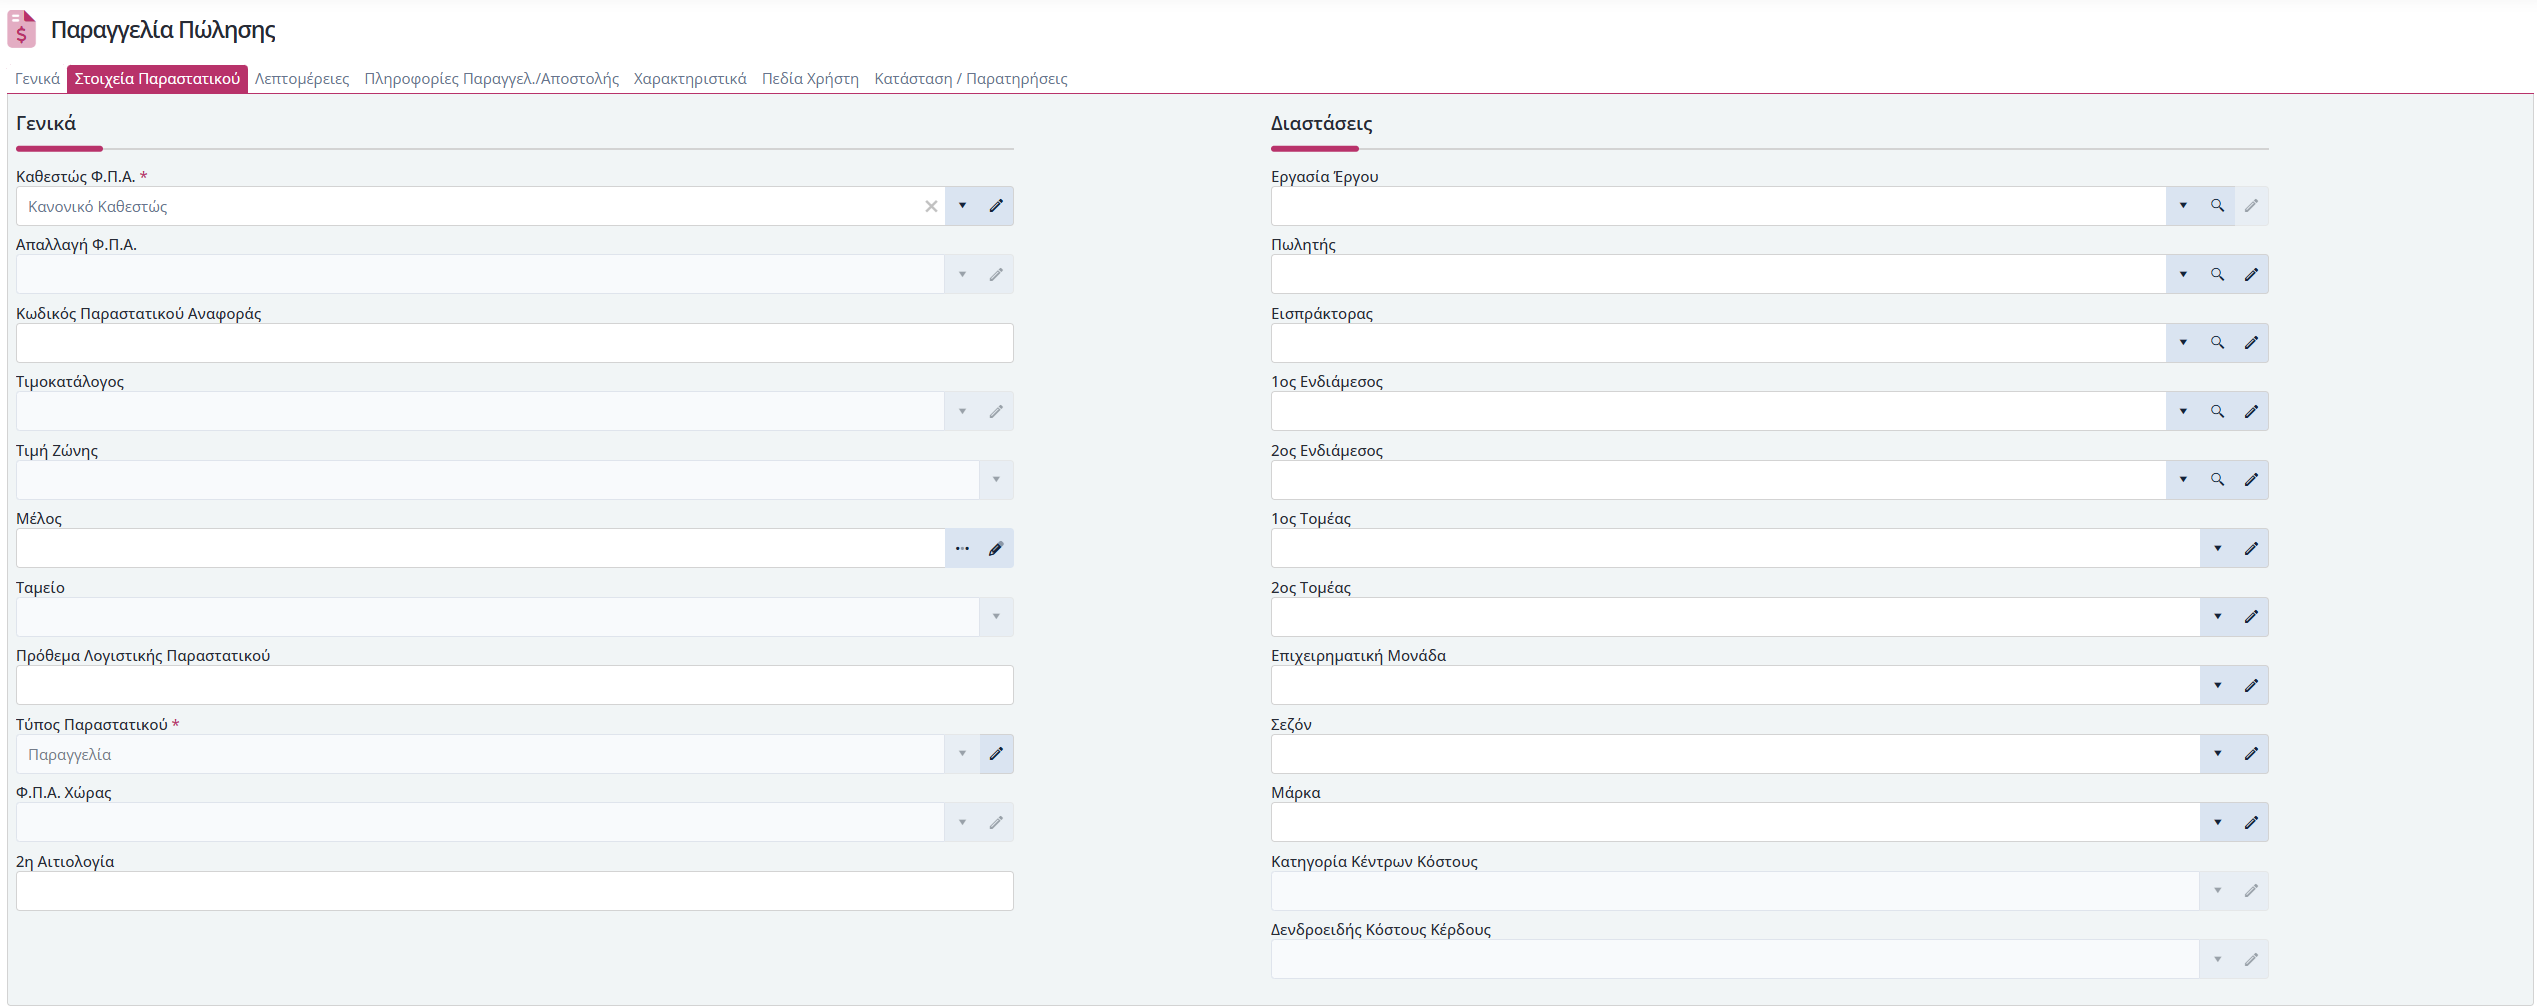Edit 1ος Ενδιάμεσος with pencil icon

(x=2251, y=411)
